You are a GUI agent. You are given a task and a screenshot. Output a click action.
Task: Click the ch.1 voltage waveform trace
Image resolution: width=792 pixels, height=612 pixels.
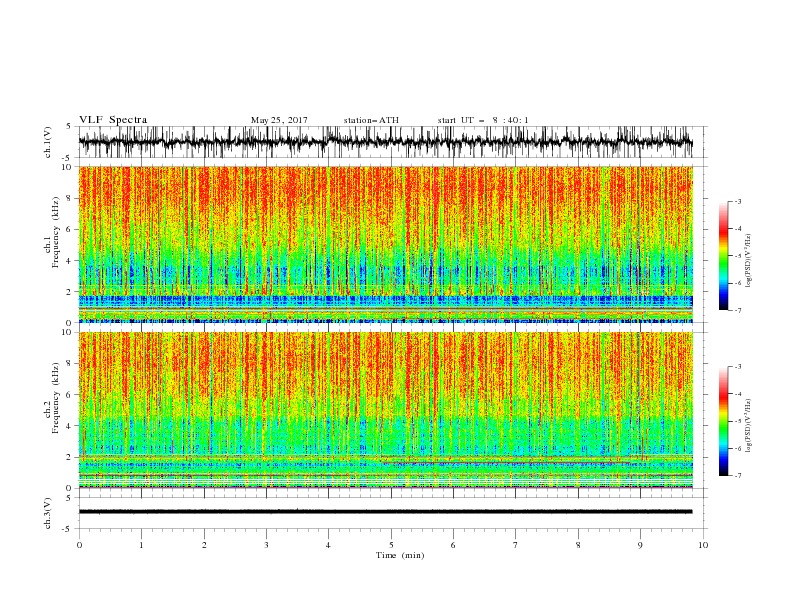[x=386, y=142]
